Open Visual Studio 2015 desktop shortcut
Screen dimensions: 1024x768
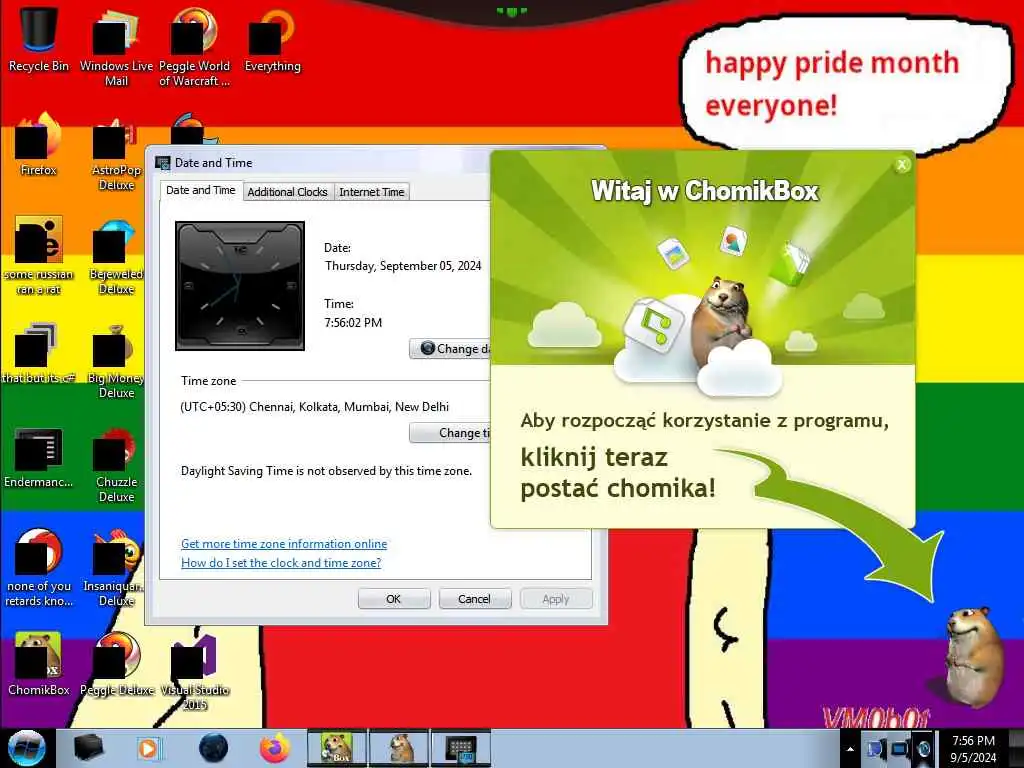(x=194, y=671)
